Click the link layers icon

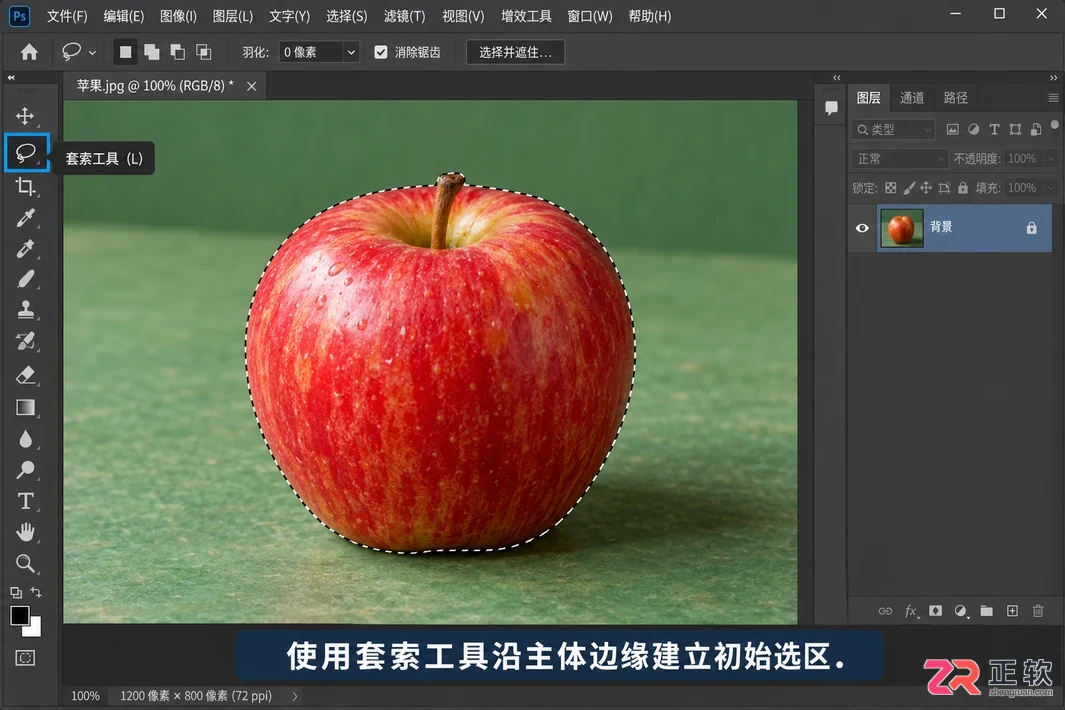tap(885, 611)
